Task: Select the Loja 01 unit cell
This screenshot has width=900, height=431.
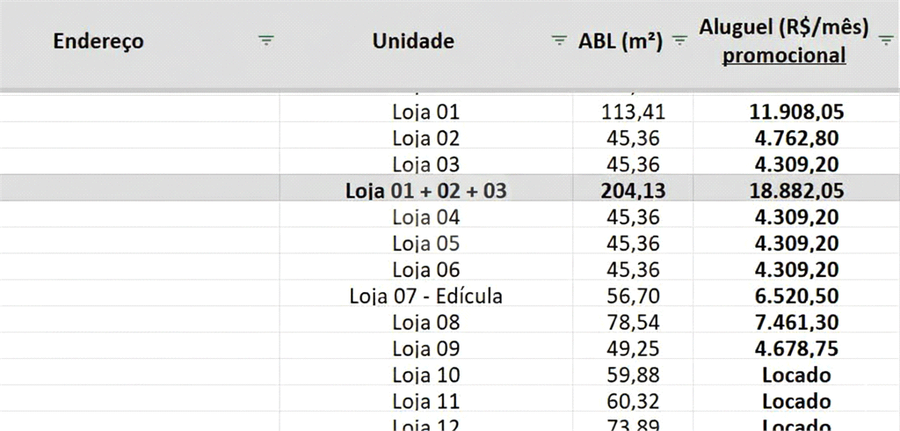Action: pyautogui.click(x=426, y=111)
